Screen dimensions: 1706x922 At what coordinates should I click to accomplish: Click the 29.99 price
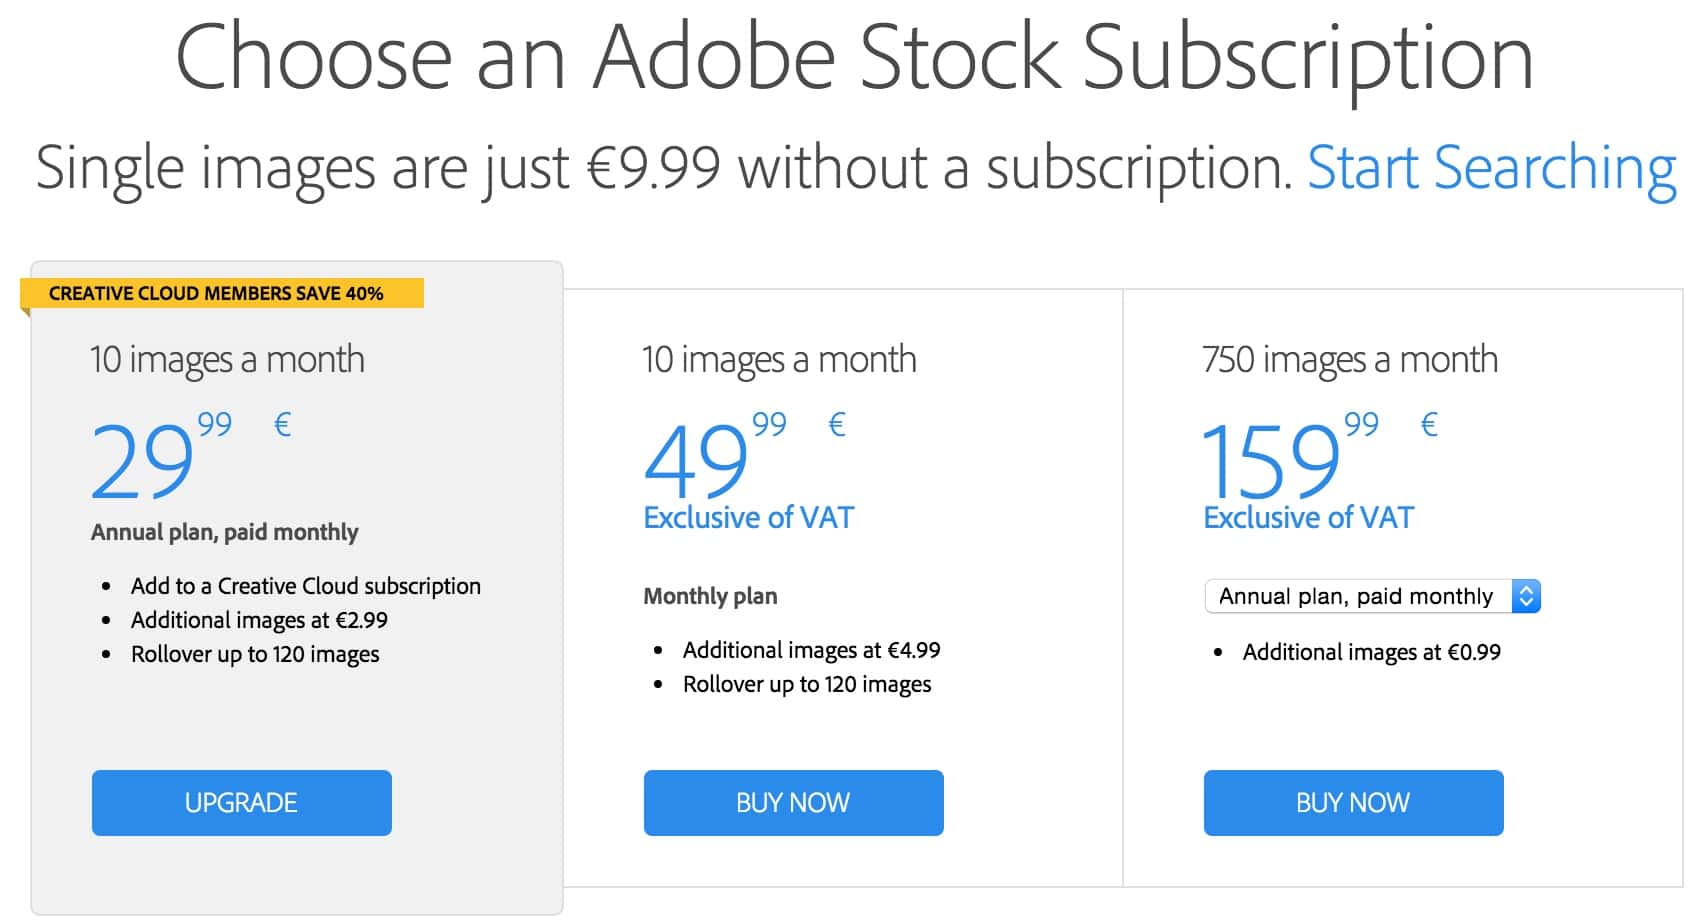click(162, 456)
